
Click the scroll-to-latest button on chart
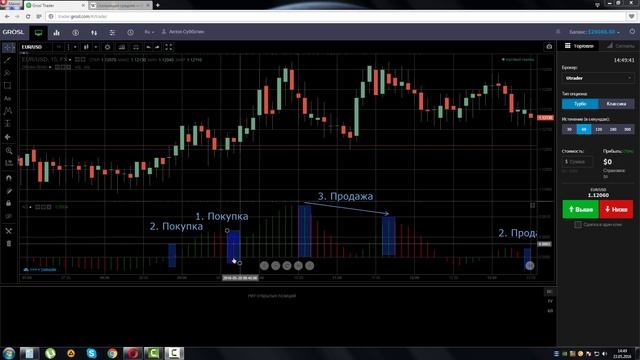(x=530, y=266)
